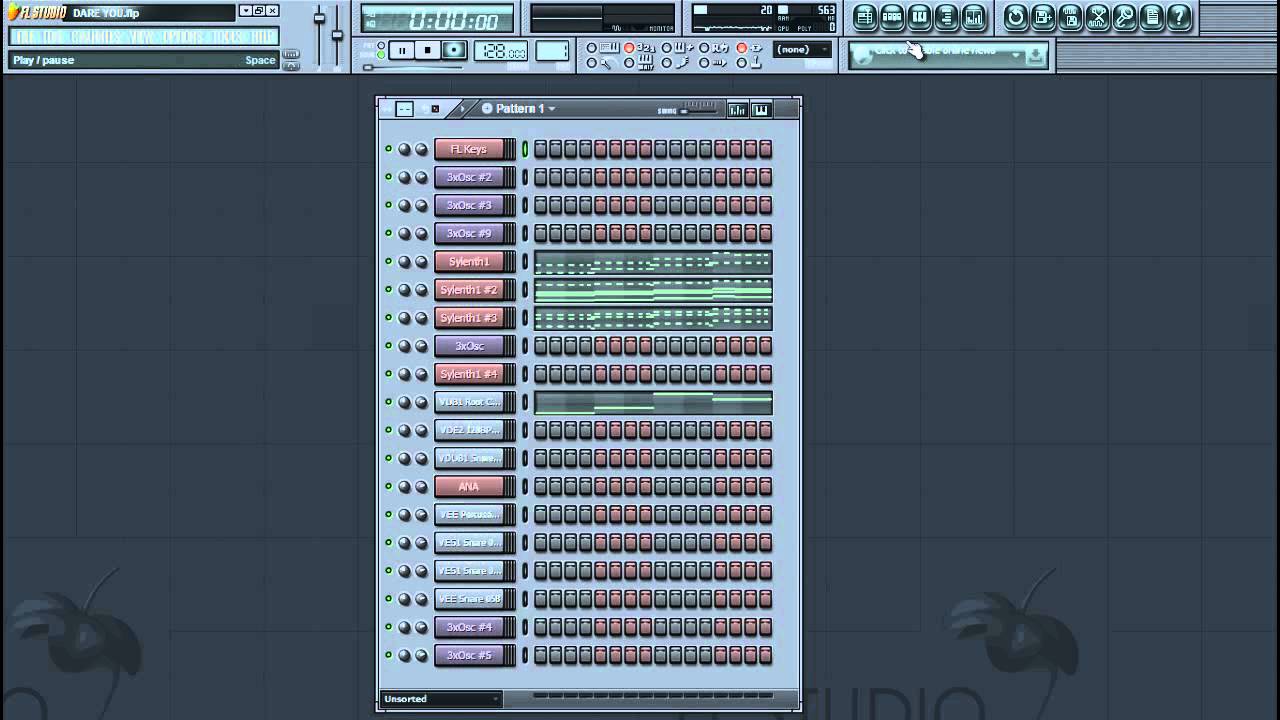Click the hint bar upper small button
The width and height of the screenshot is (1280, 720).
pyautogui.click(x=291, y=53)
